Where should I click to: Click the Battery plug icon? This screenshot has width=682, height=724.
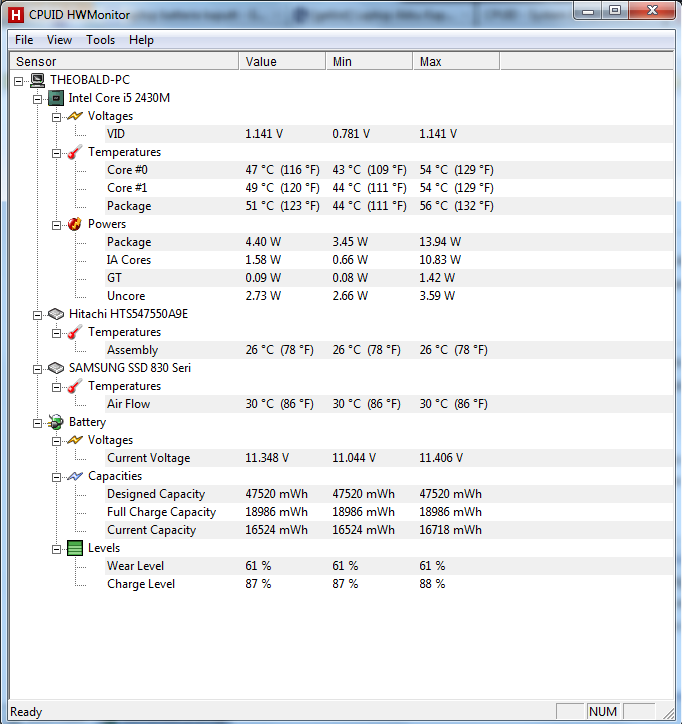click(x=56, y=422)
